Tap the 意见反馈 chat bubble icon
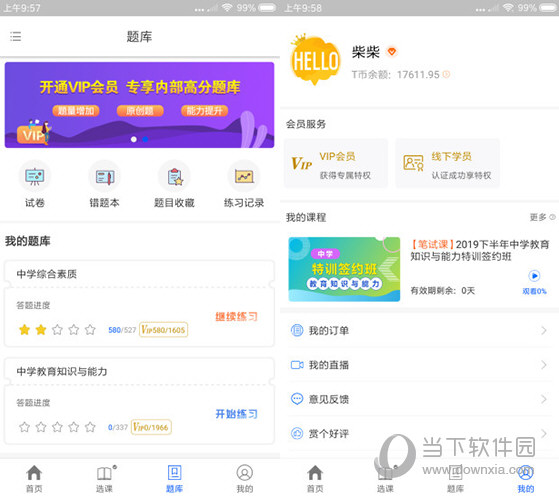The image size is (559, 499). tap(297, 399)
